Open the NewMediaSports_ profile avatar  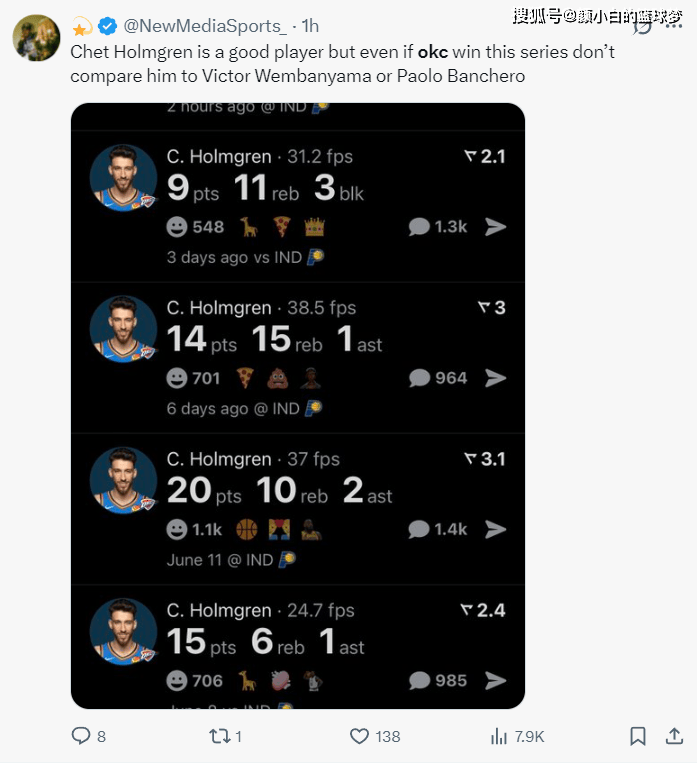[x=34, y=38]
